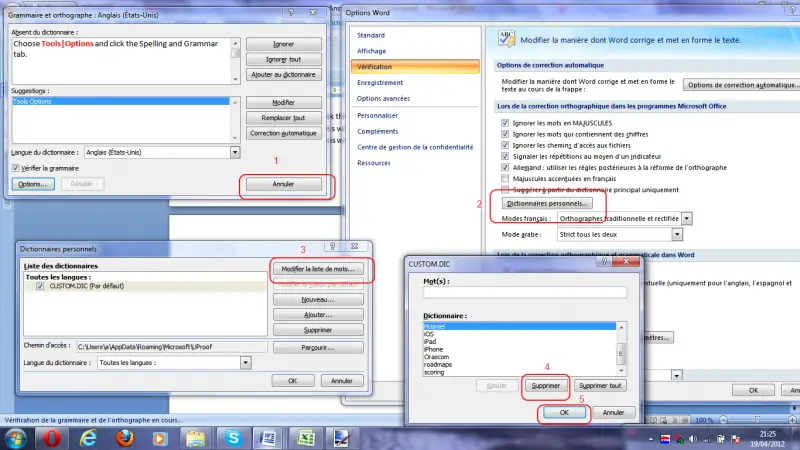The image size is (800, 450).
Task: Open the Windows Start menu
Action: pos(15,438)
